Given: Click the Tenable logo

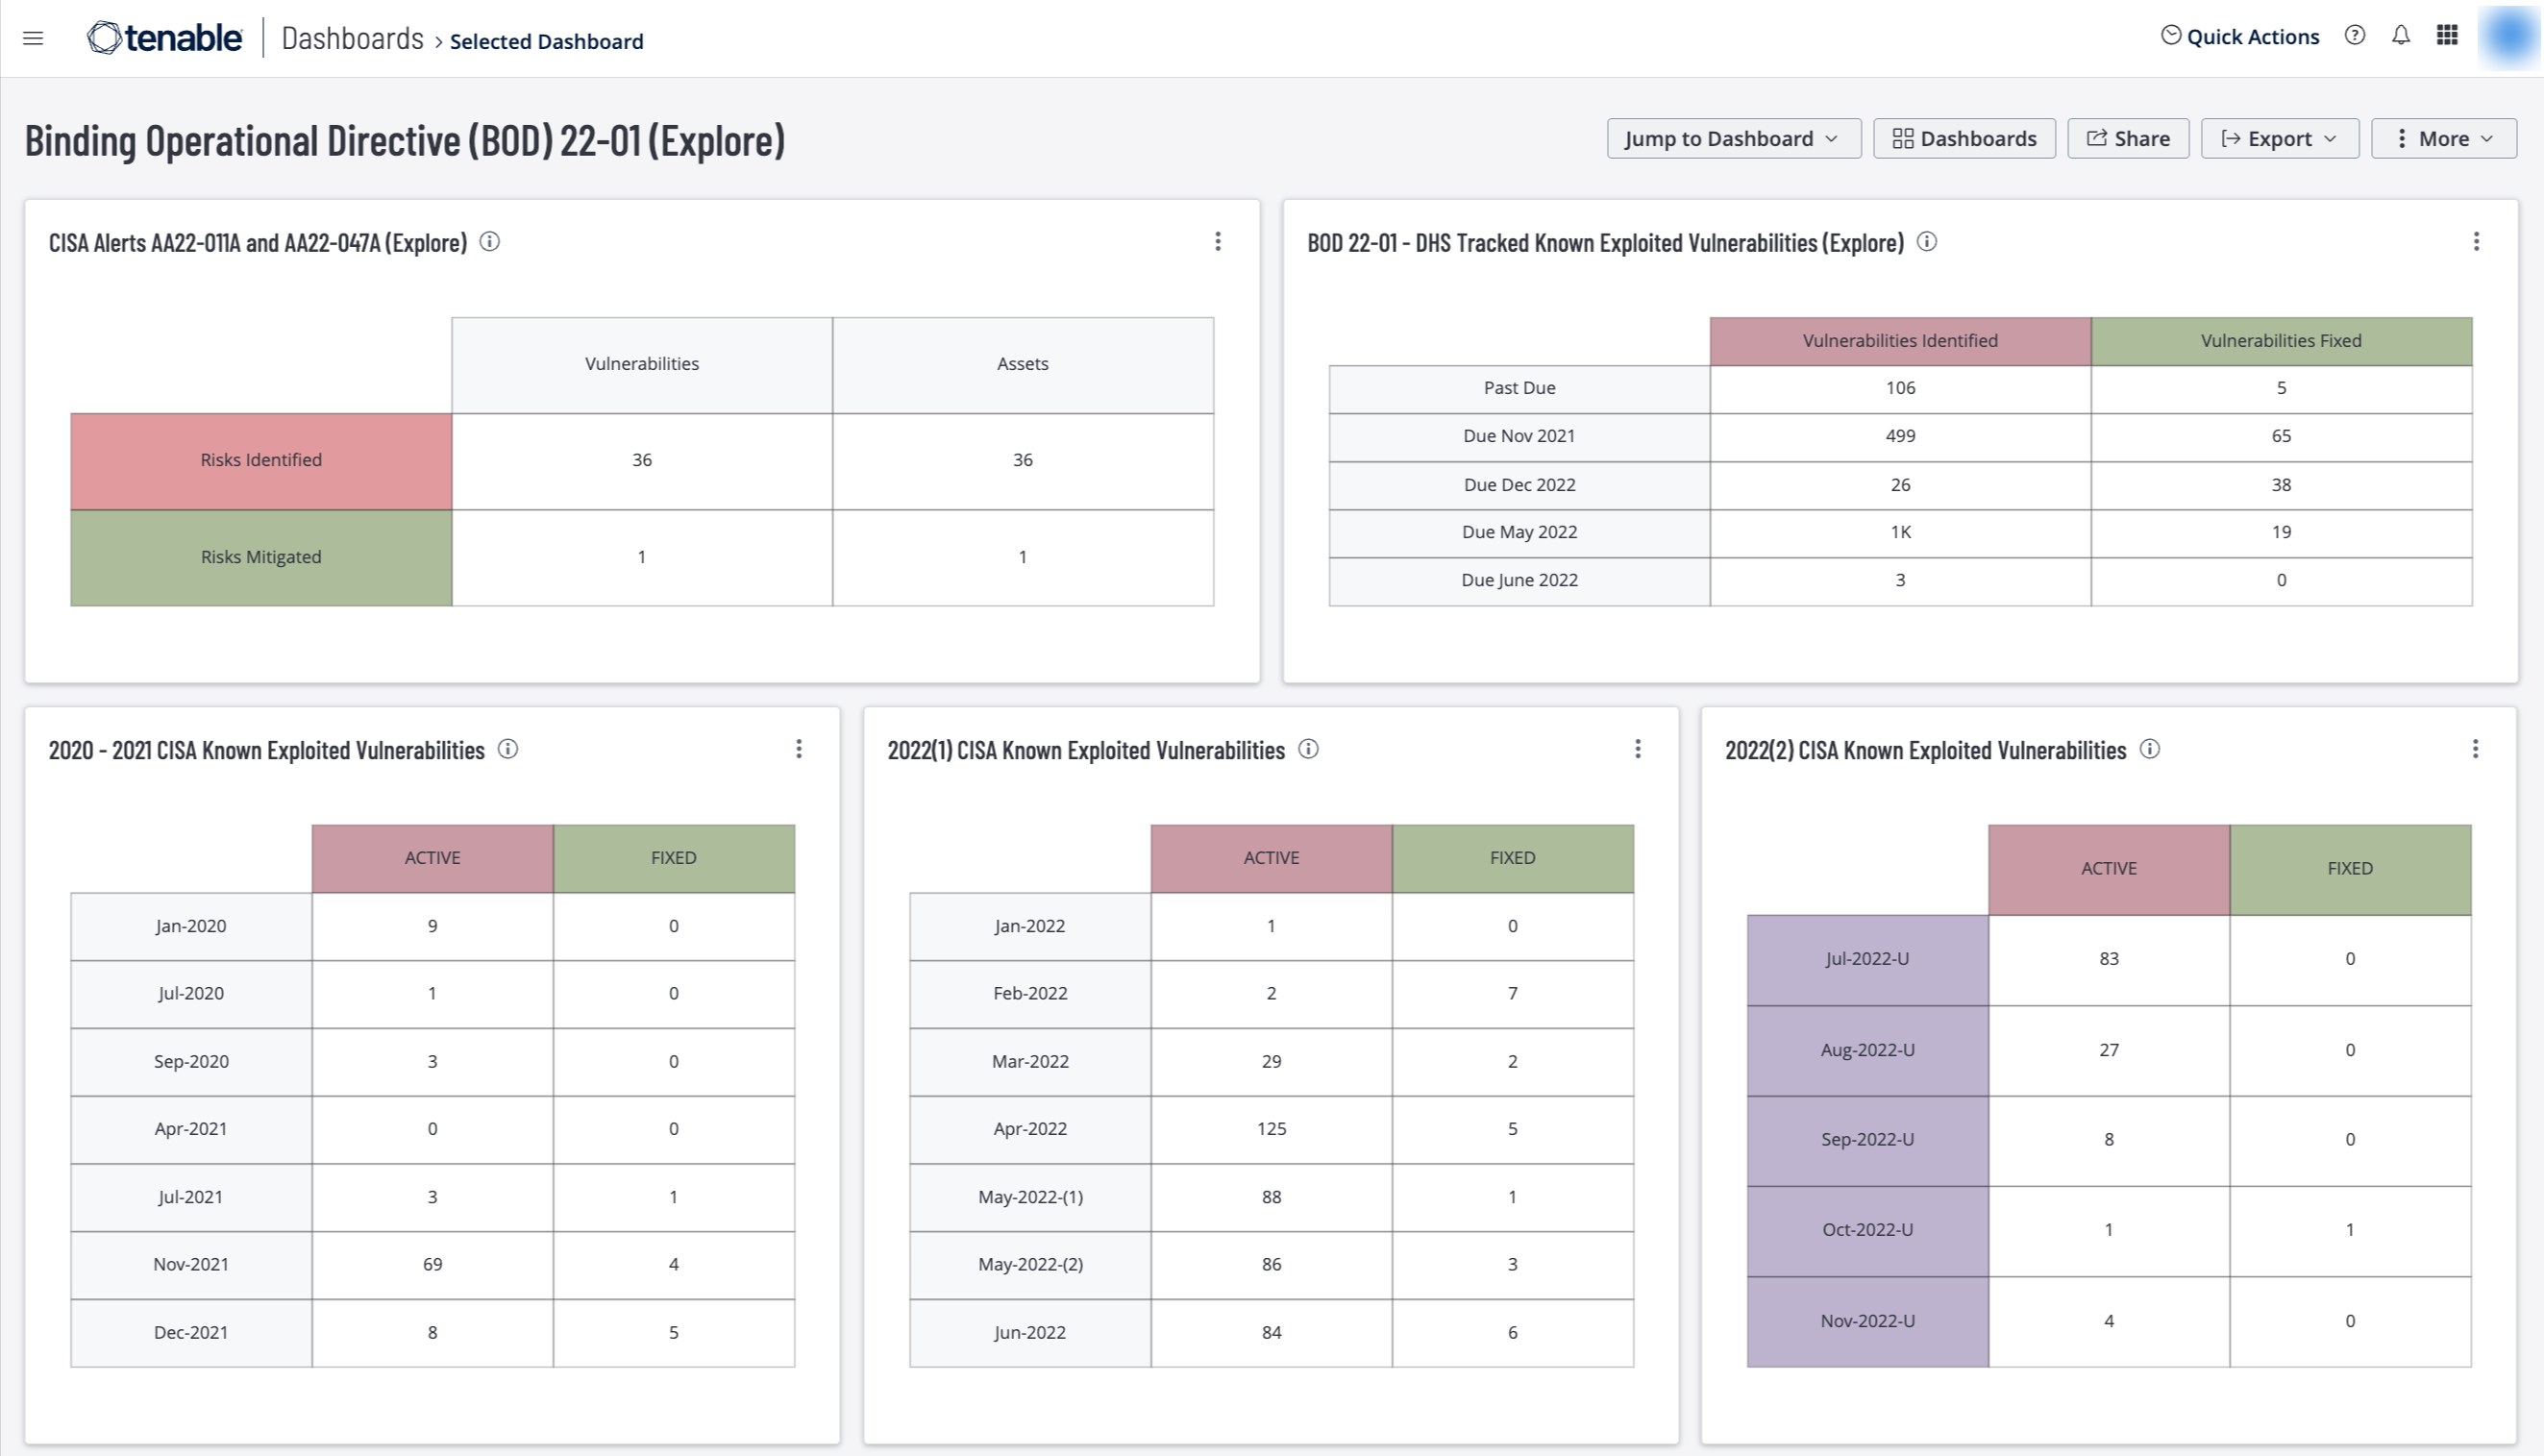Looking at the screenshot, I should tap(165, 38).
